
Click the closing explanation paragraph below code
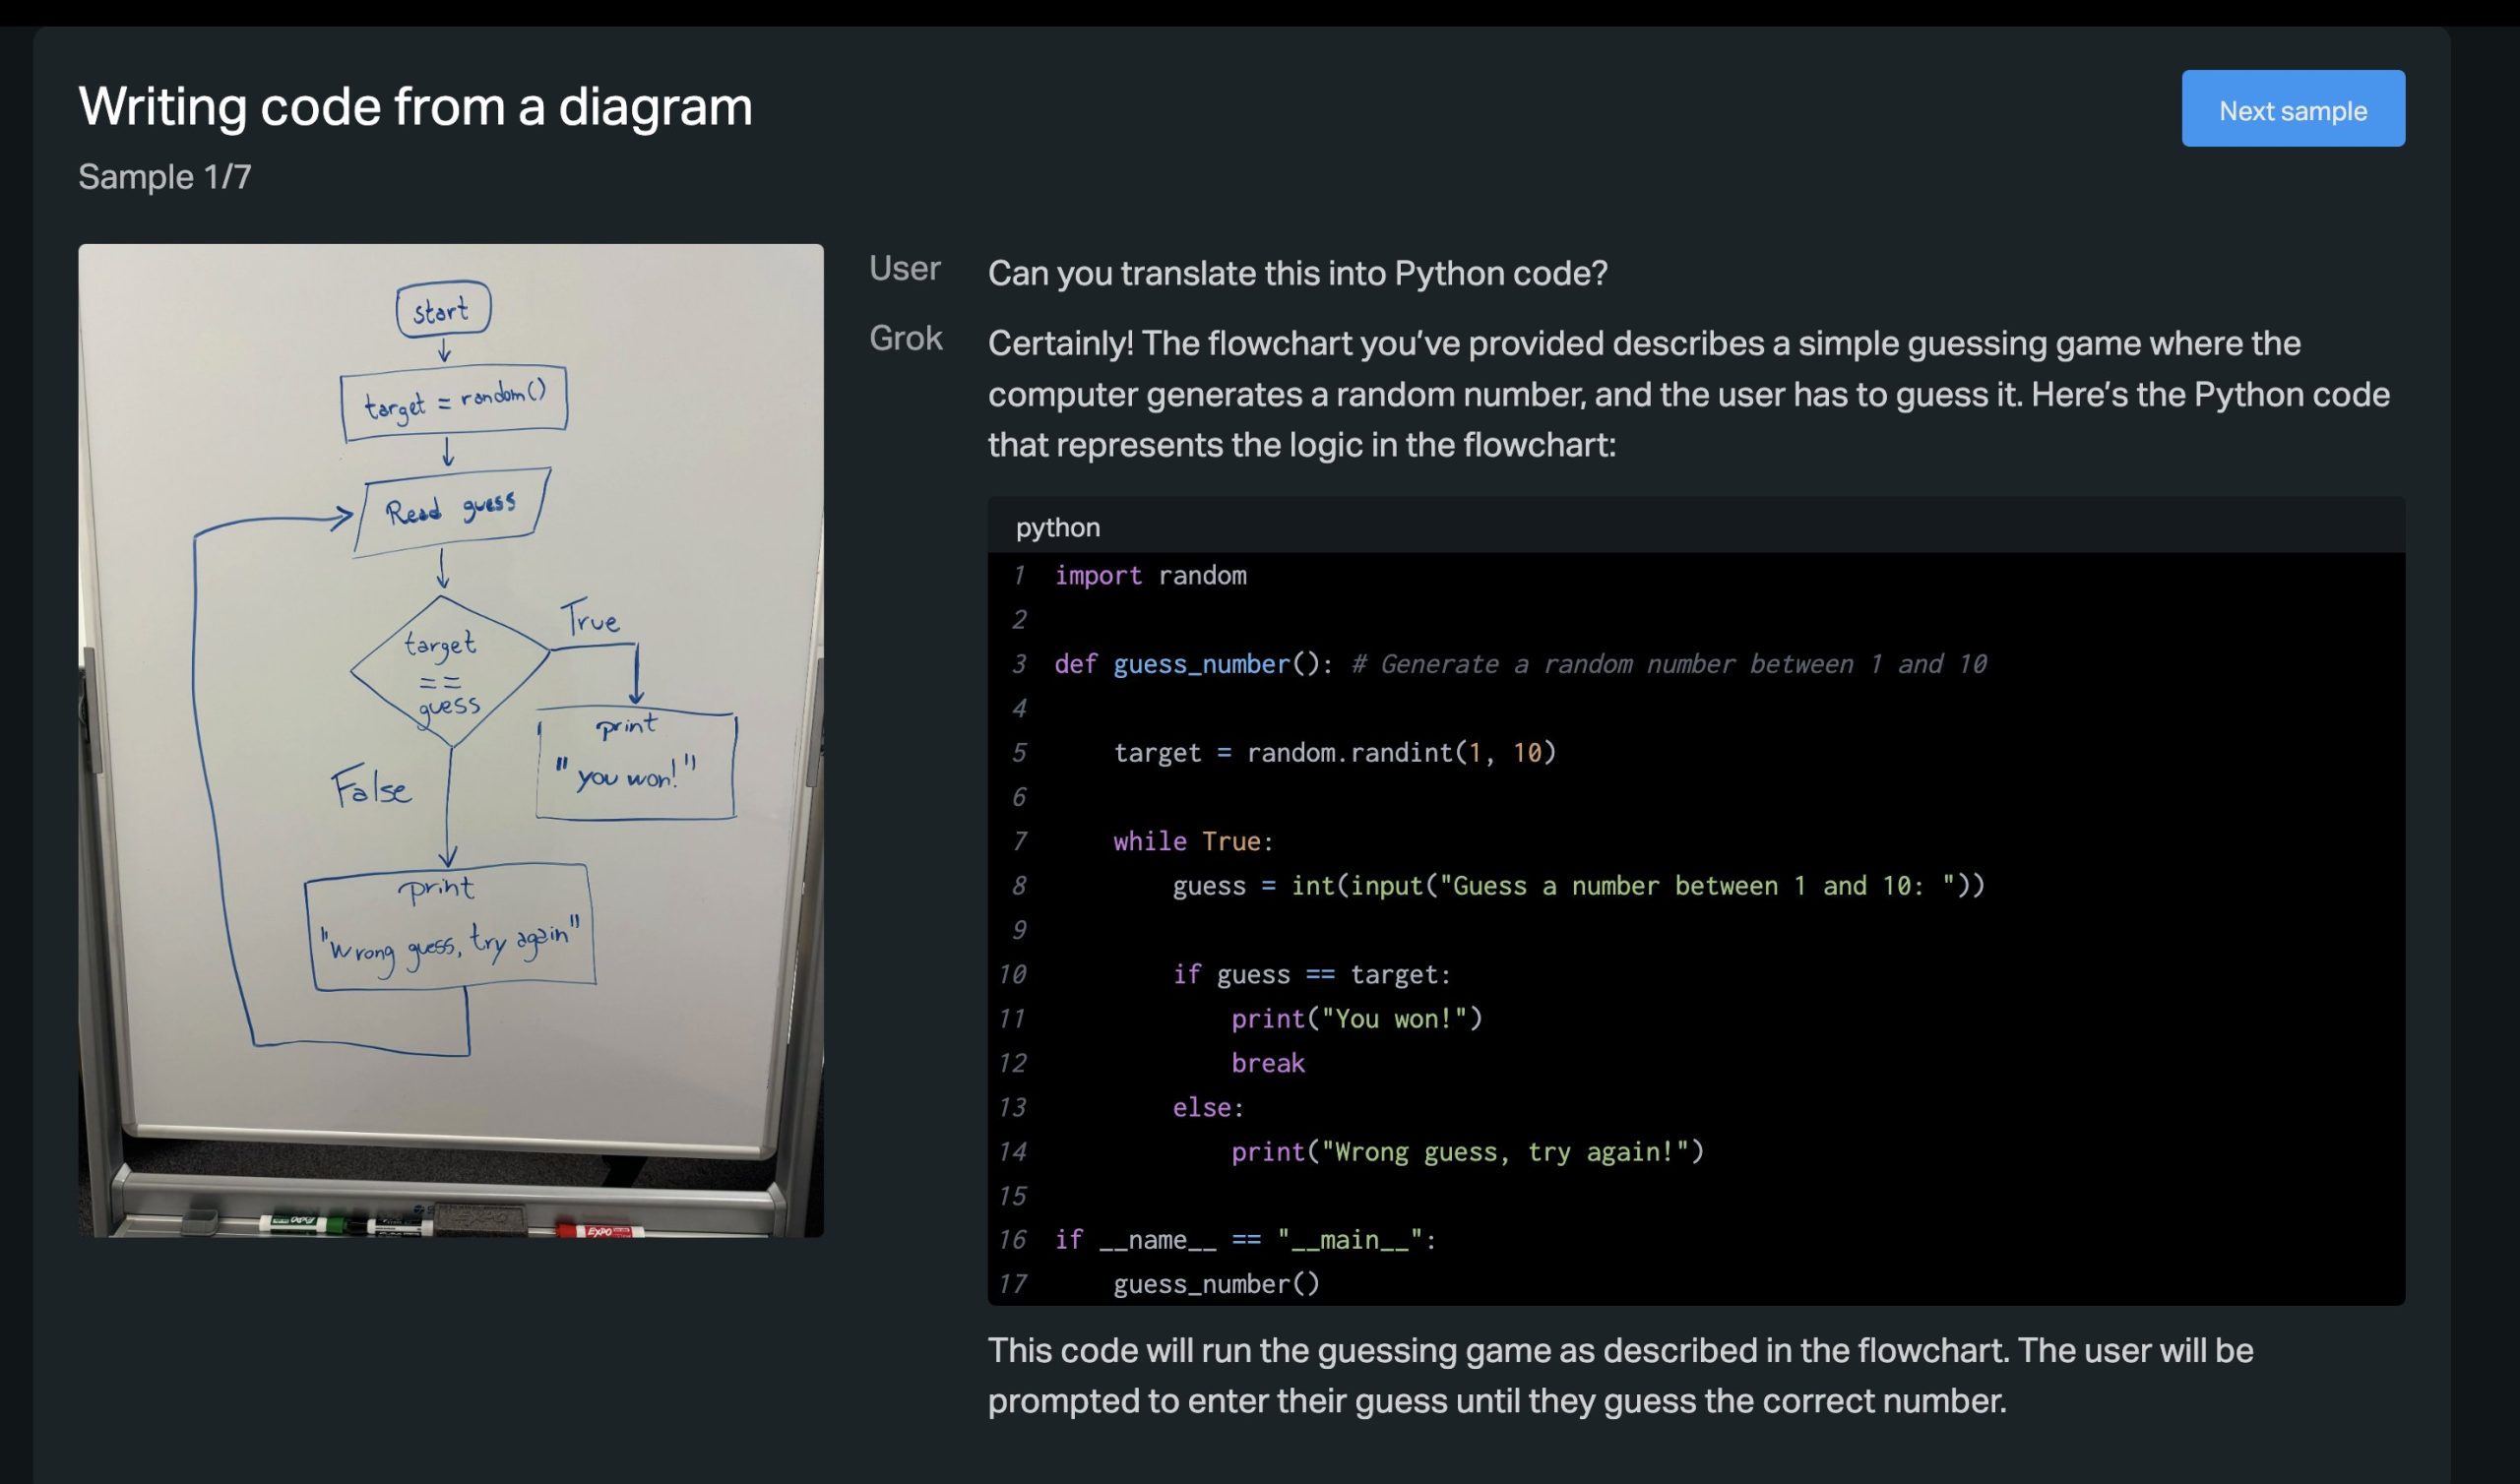click(1620, 1375)
